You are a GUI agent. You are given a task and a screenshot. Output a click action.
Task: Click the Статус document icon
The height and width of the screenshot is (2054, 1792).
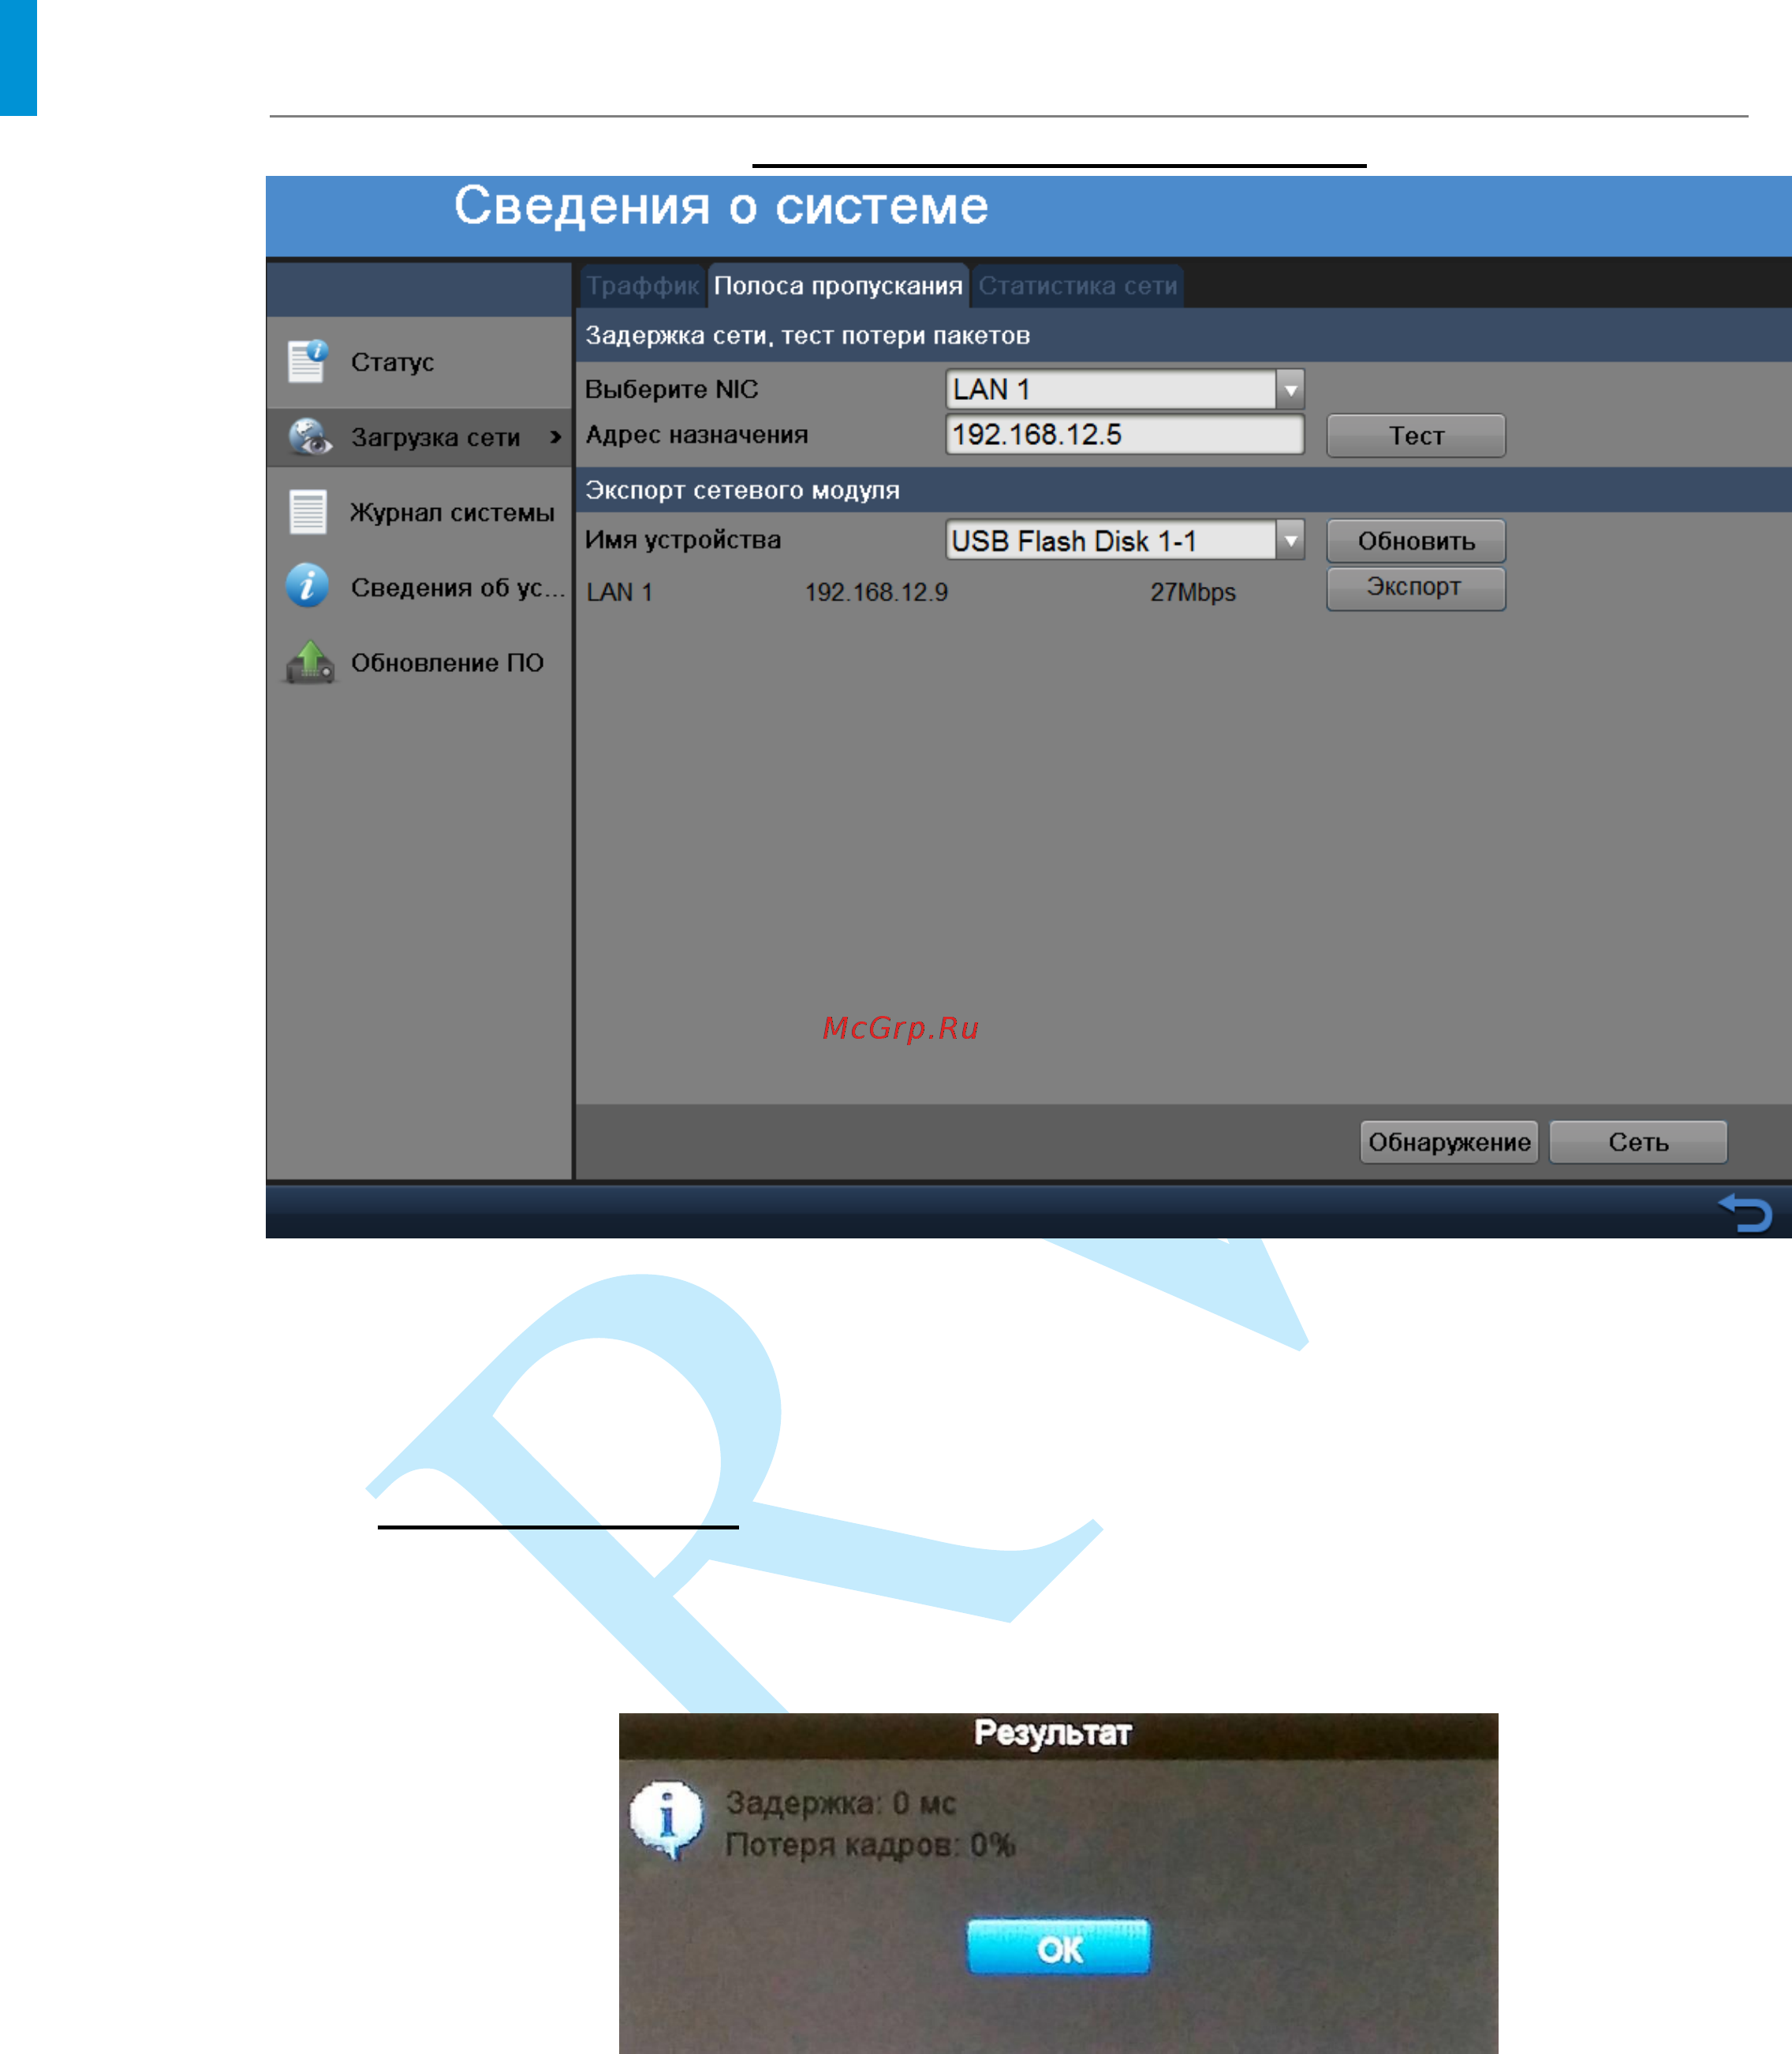click(x=307, y=361)
